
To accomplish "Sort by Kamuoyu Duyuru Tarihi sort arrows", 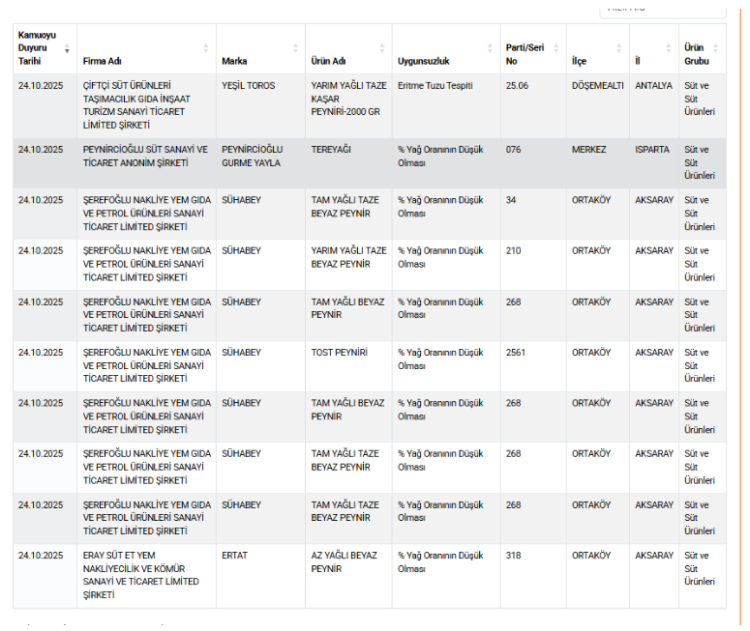I will [x=67, y=48].
